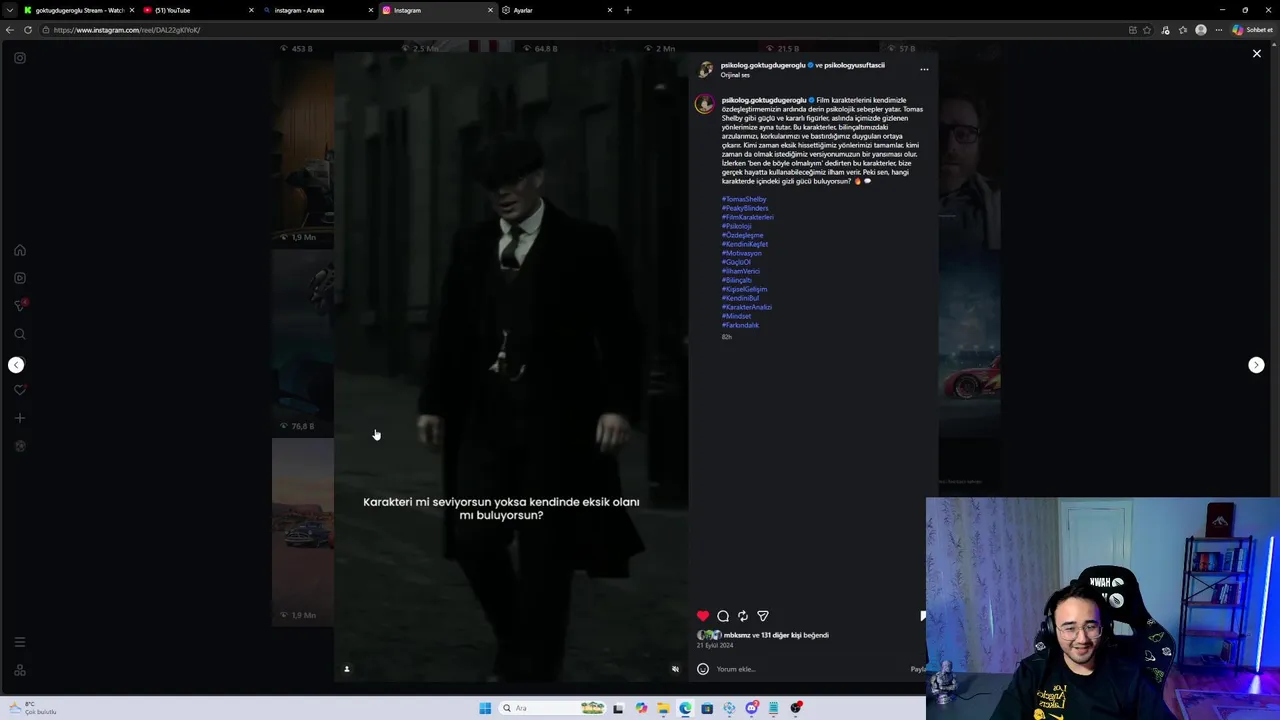Show tagged people on the reel
This screenshot has width=1280, height=720.
pos(347,669)
